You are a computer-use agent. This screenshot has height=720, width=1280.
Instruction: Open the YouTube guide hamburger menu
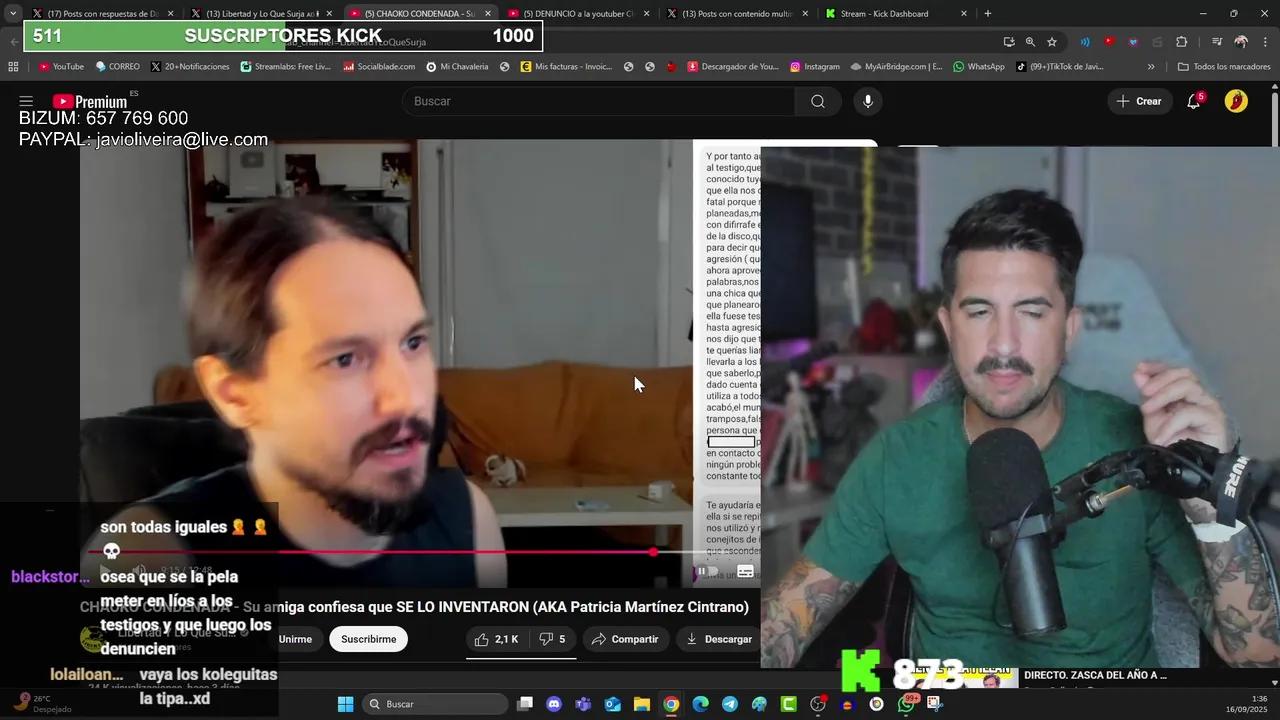click(x=26, y=101)
